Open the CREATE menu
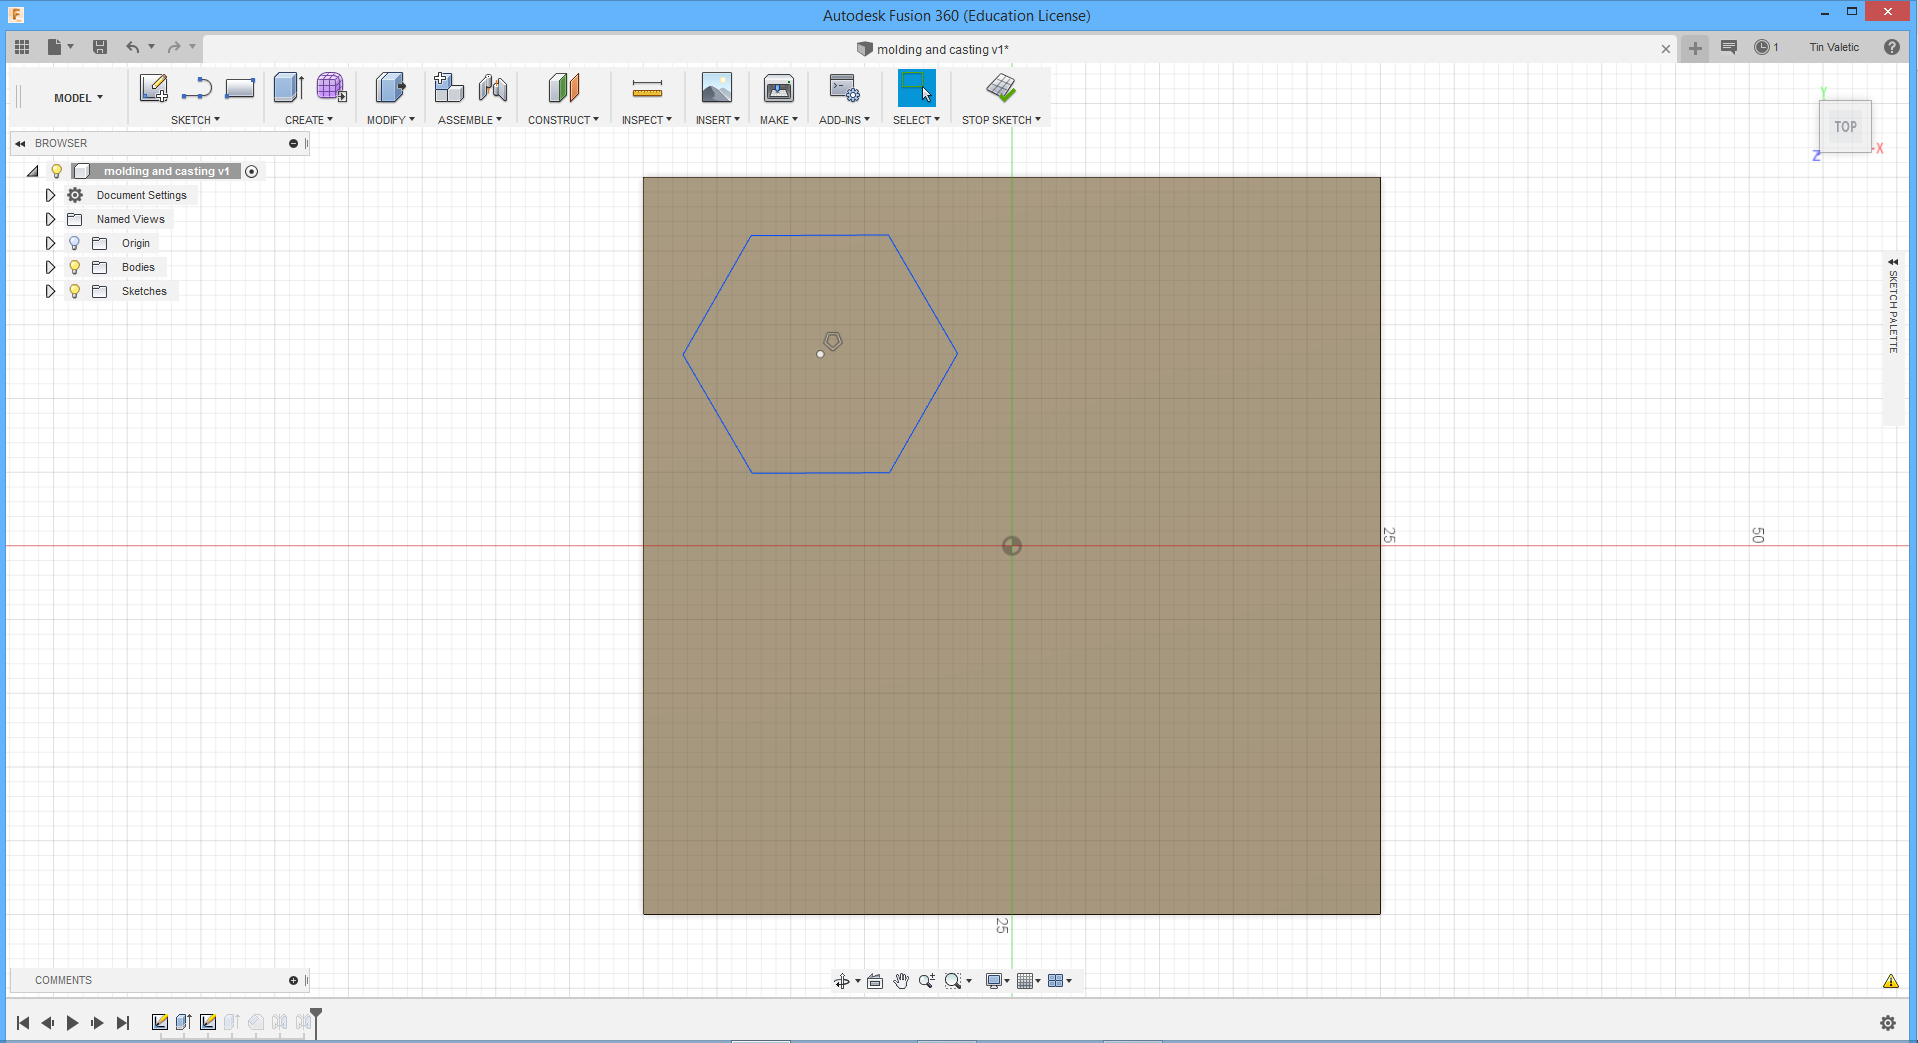 point(309,120)
